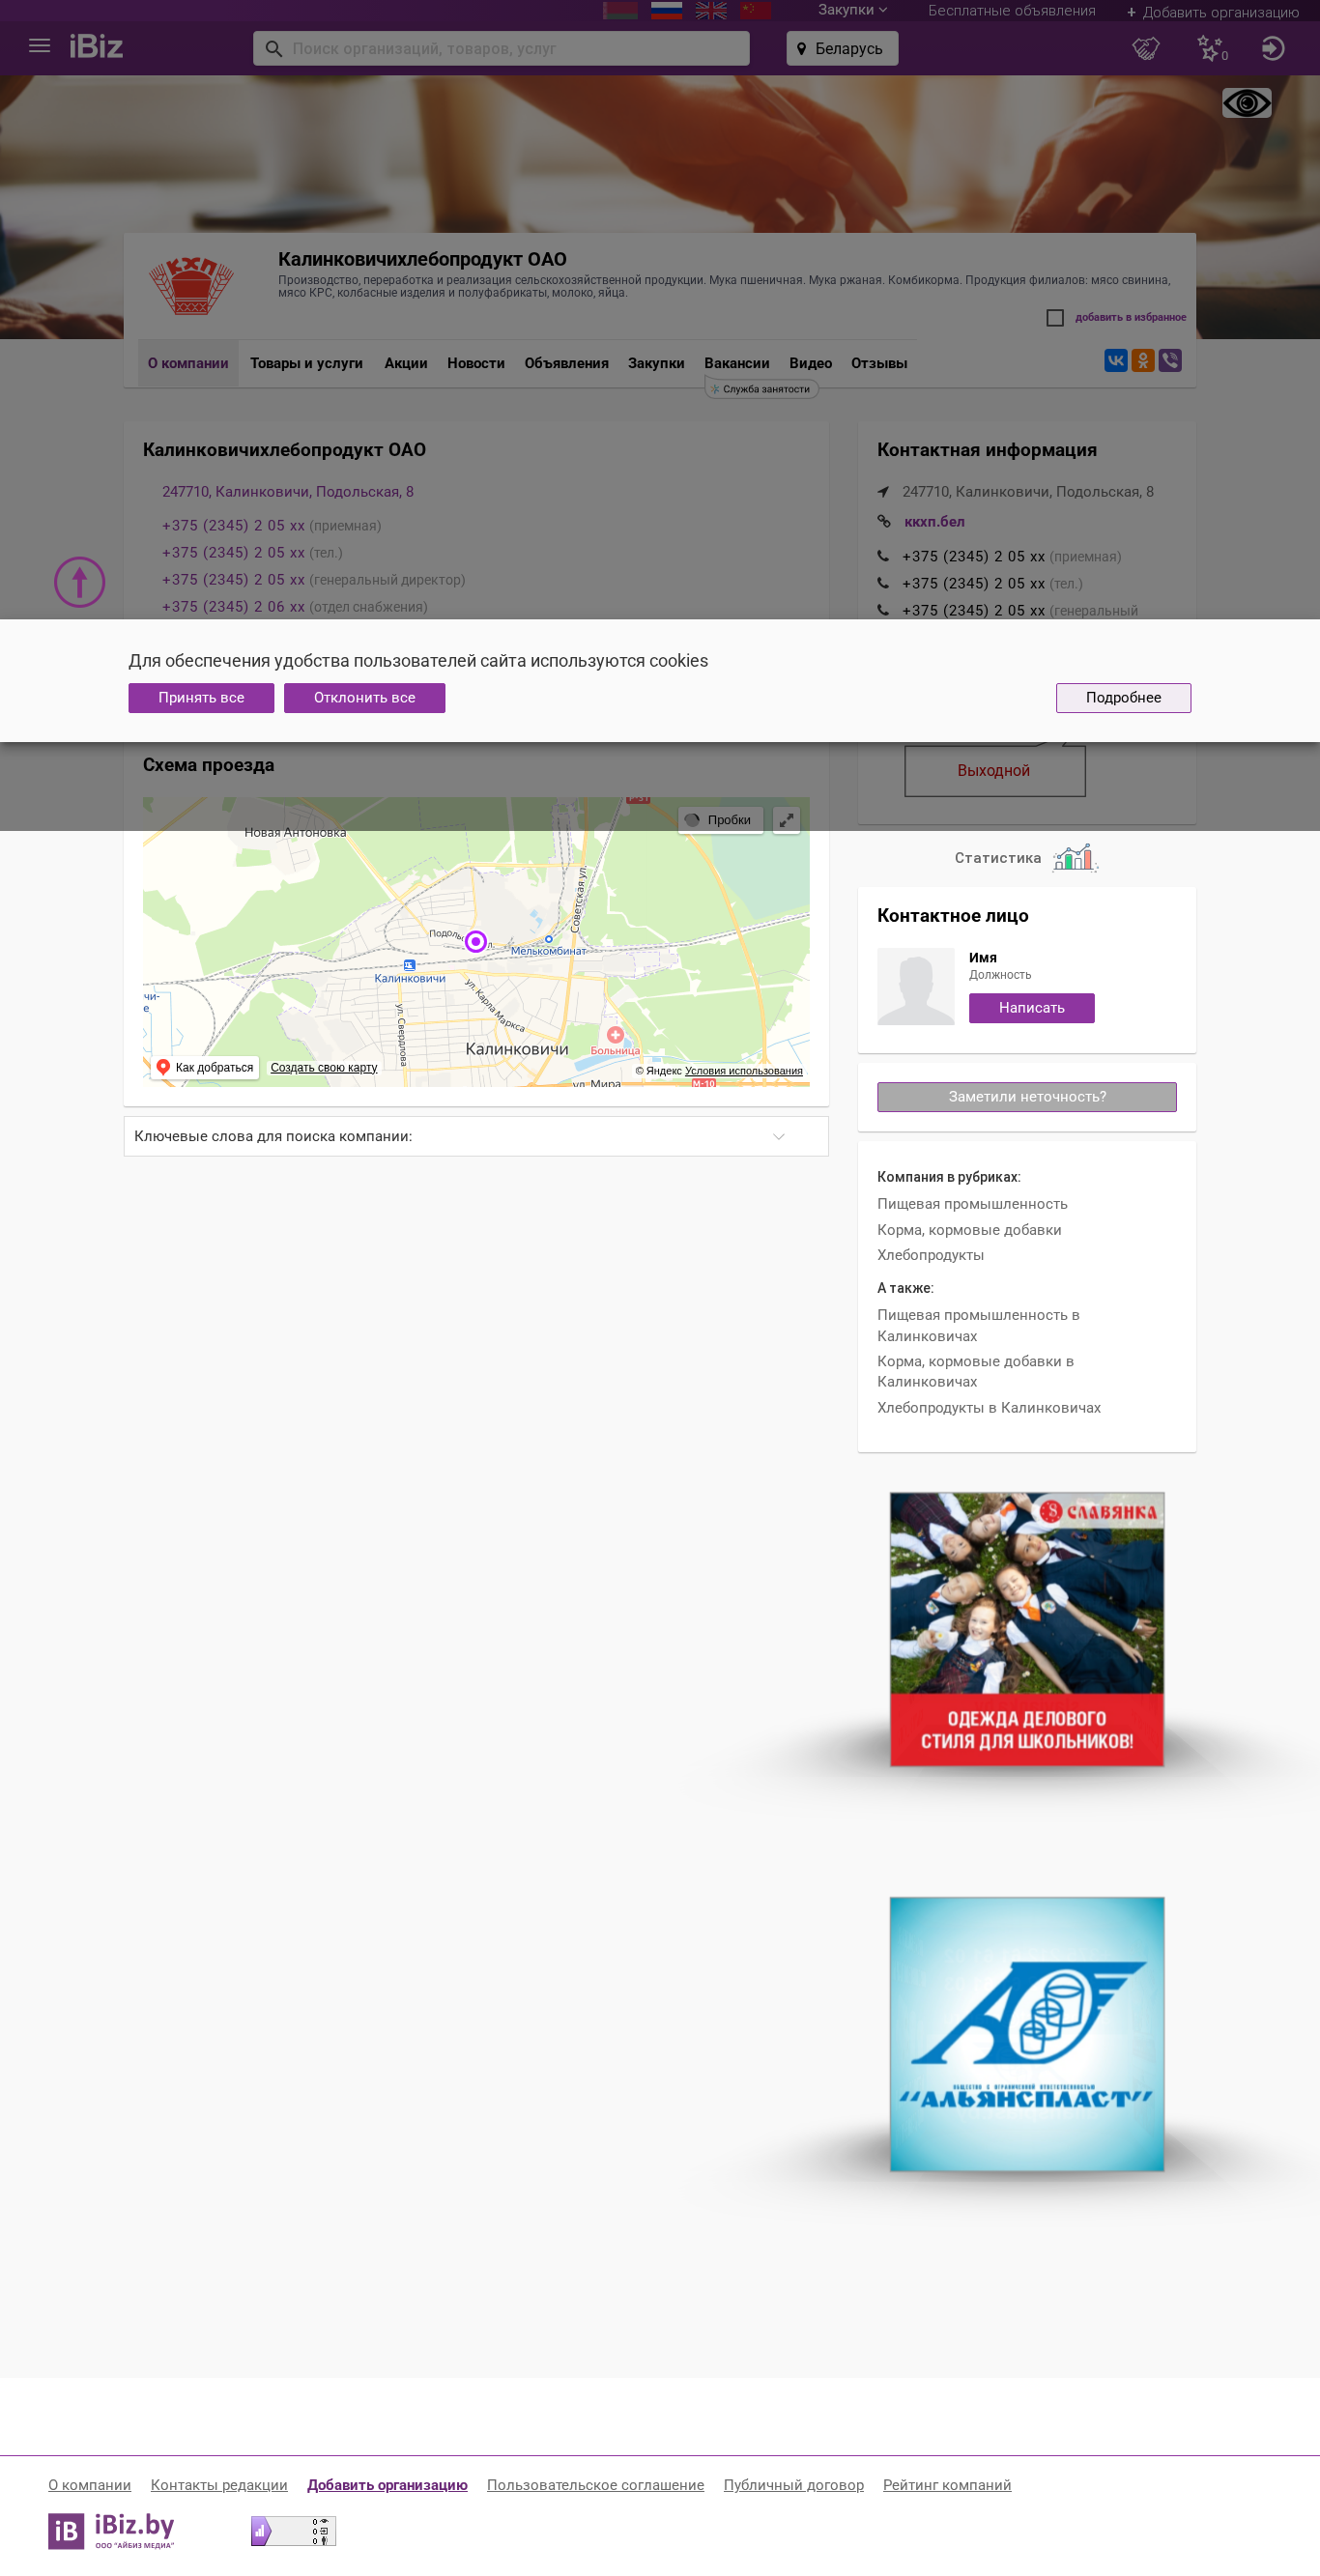Select the Chinese flag language
This screenshot has height=2576, width=1320.
click(x=755, y=11)
